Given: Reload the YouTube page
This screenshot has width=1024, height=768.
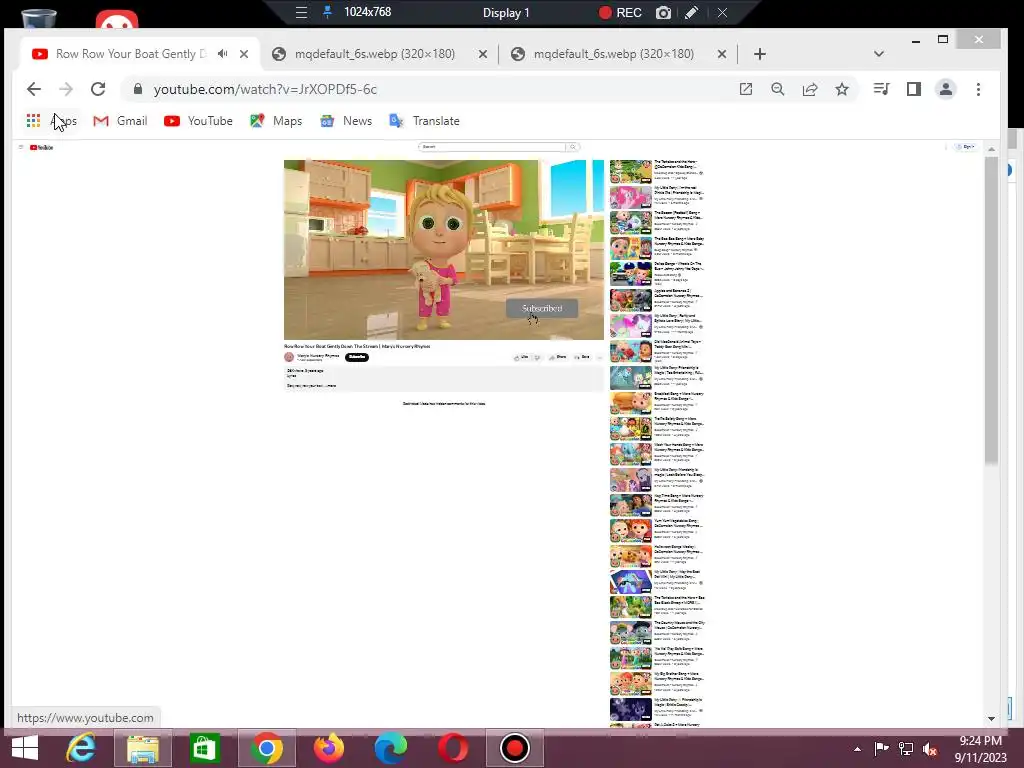Looking at the screenshot, I should (x=98, y=89).
